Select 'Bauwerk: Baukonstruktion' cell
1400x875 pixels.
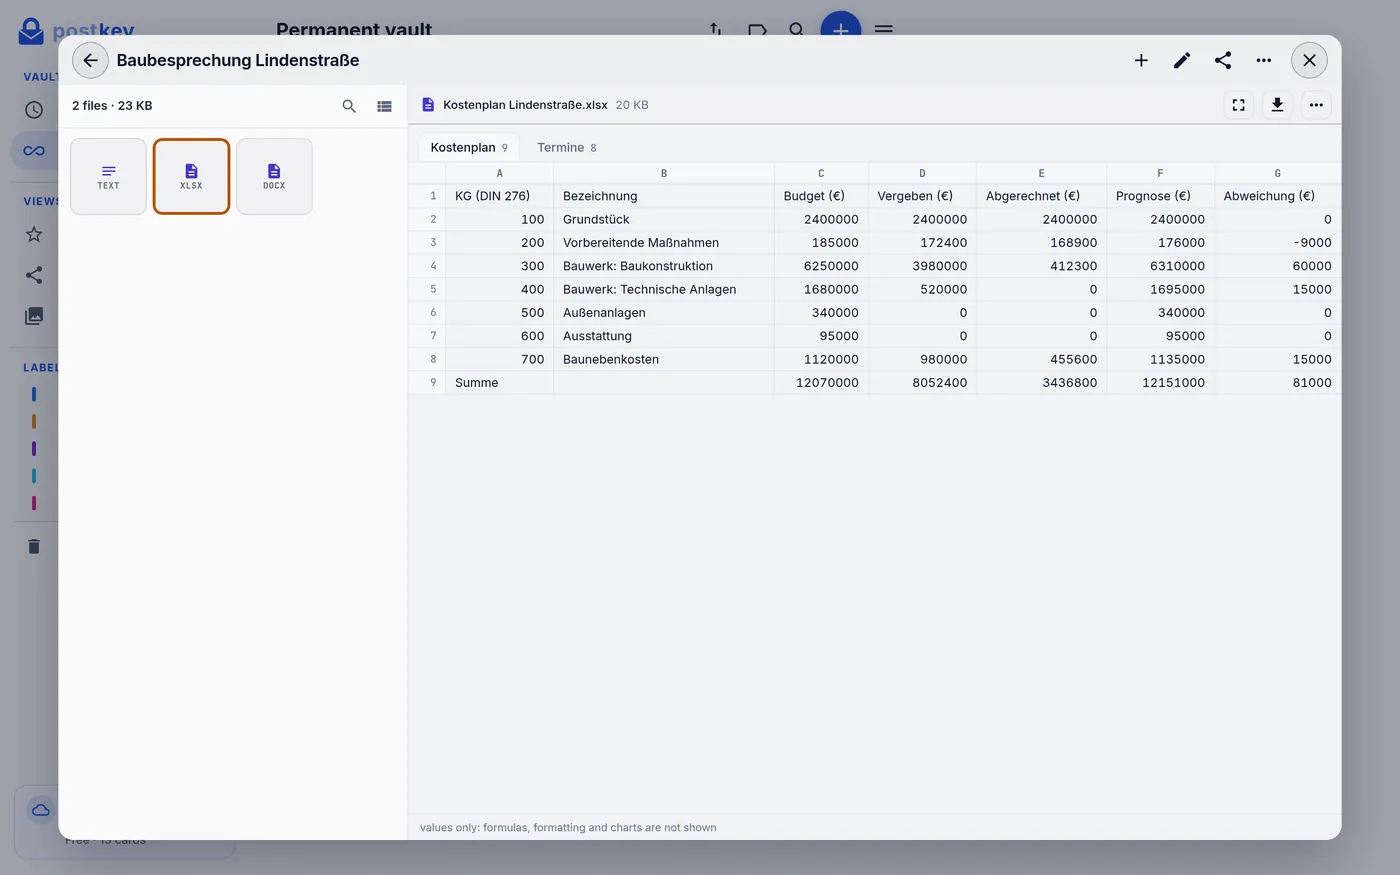tap(664, 266)
